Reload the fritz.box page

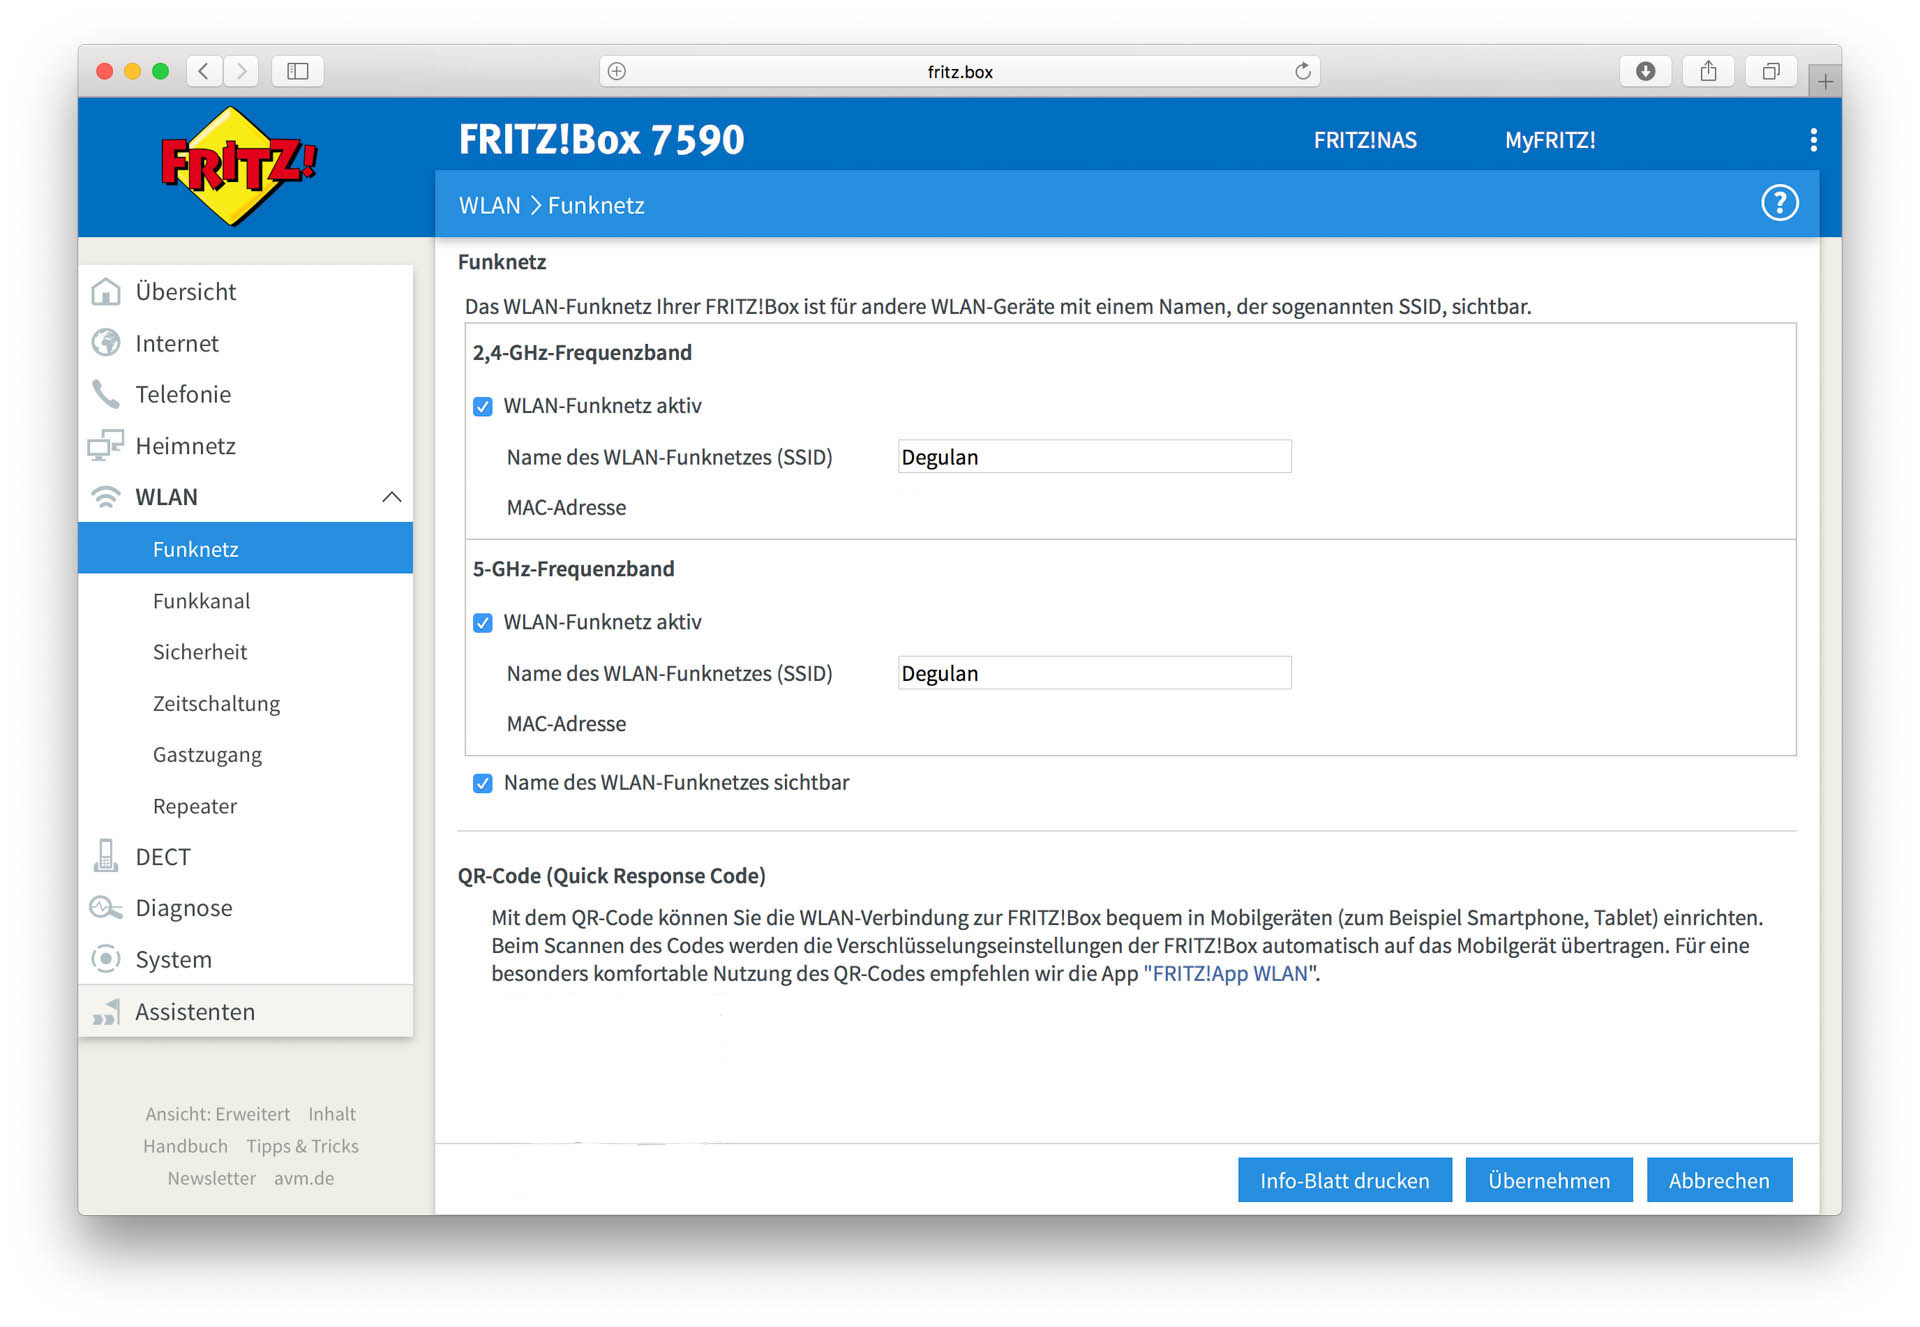tap(1302, 71)
